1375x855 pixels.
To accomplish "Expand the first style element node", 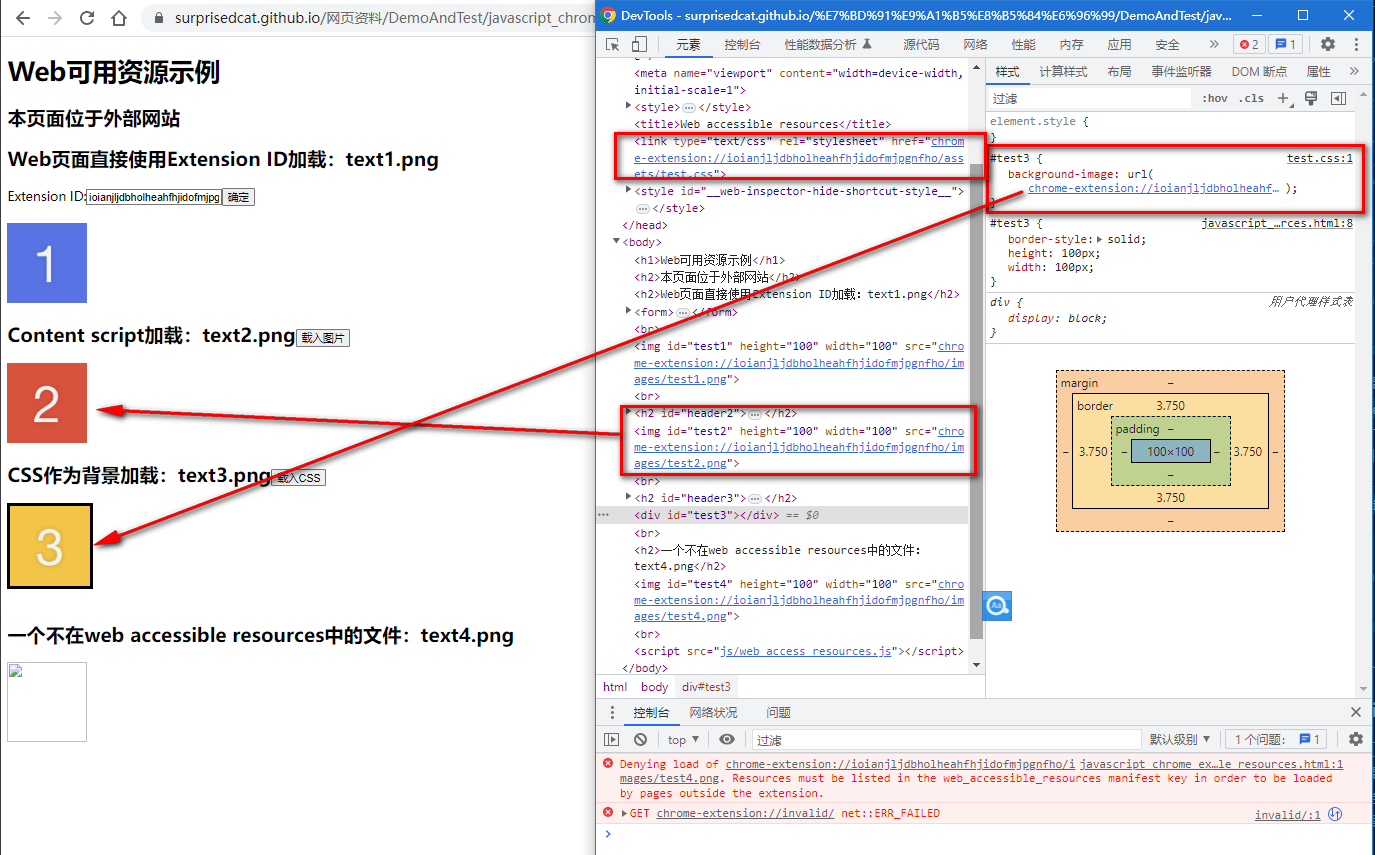I will [628, 106].
